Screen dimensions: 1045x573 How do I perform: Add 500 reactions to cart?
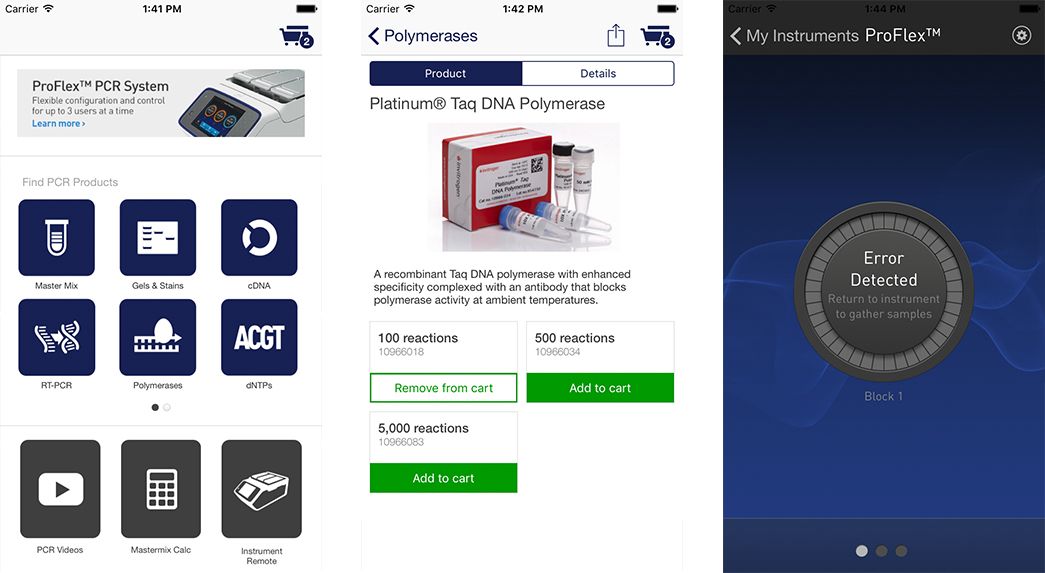(x=600, y=388)
